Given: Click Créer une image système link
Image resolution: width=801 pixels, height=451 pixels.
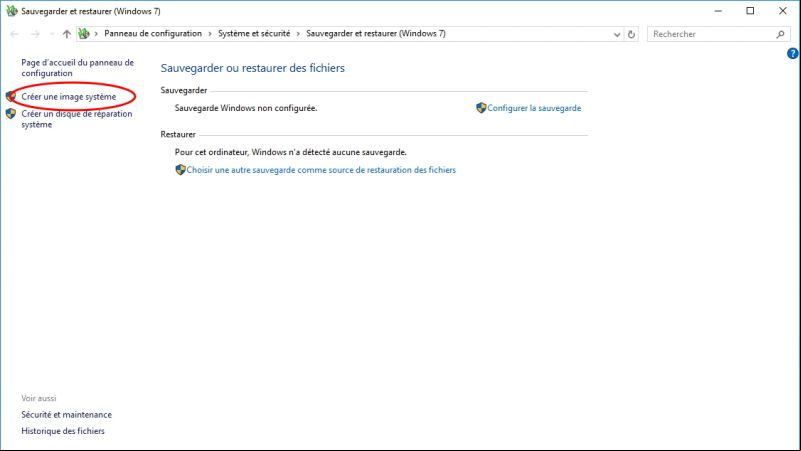Looking at the screenshot, I should click(68, 97).
